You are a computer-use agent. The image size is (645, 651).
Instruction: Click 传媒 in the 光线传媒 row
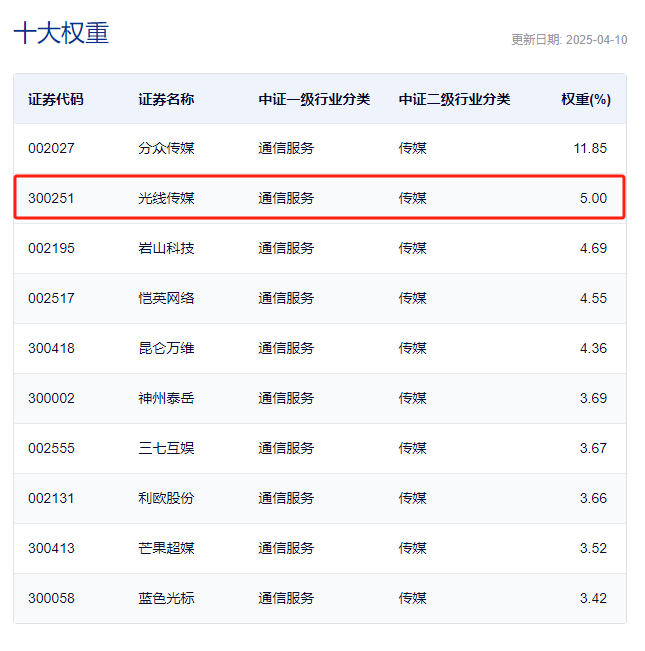pos(413,198)
